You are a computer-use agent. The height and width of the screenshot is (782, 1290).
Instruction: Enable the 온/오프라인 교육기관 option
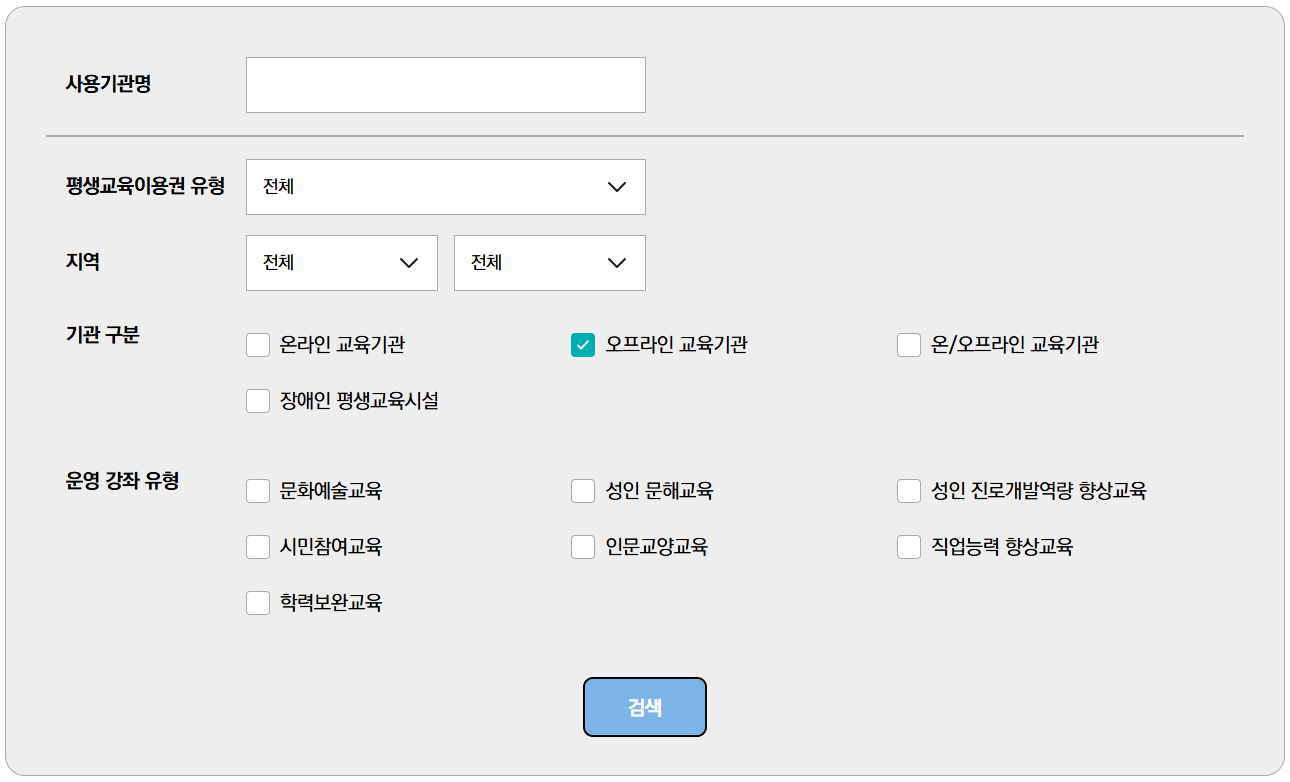point(908,344)
